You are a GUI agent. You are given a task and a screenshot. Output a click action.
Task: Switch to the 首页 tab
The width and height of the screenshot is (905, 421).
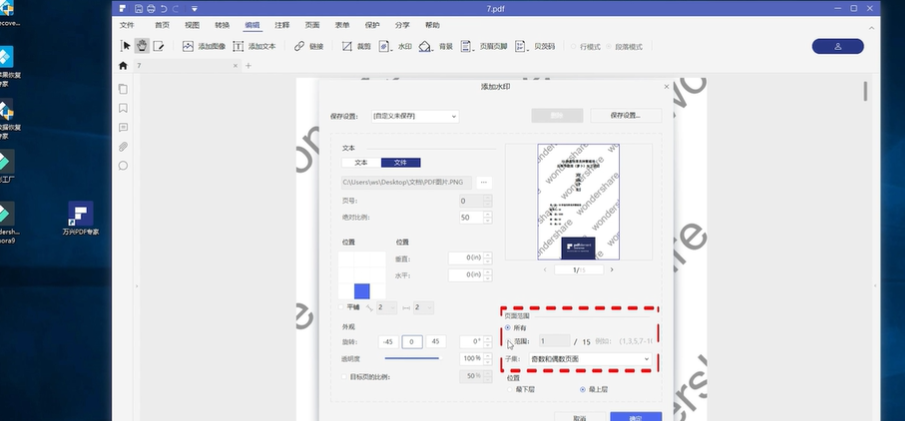[x=162, y=25]
